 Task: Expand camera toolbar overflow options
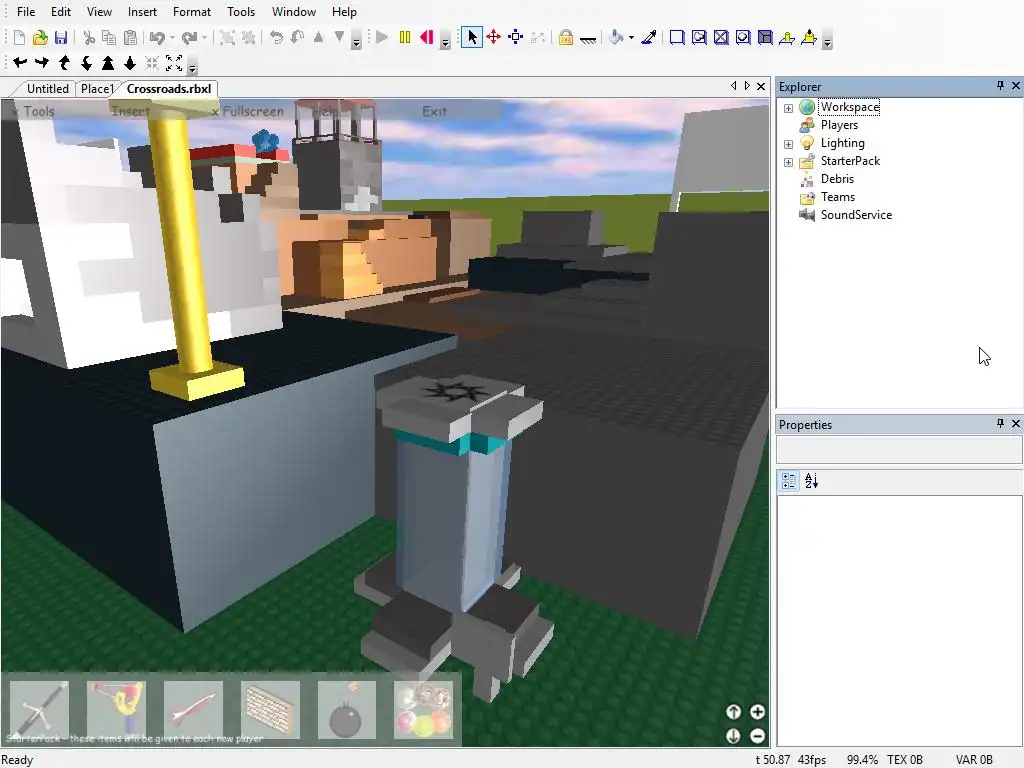click(192, 65)
